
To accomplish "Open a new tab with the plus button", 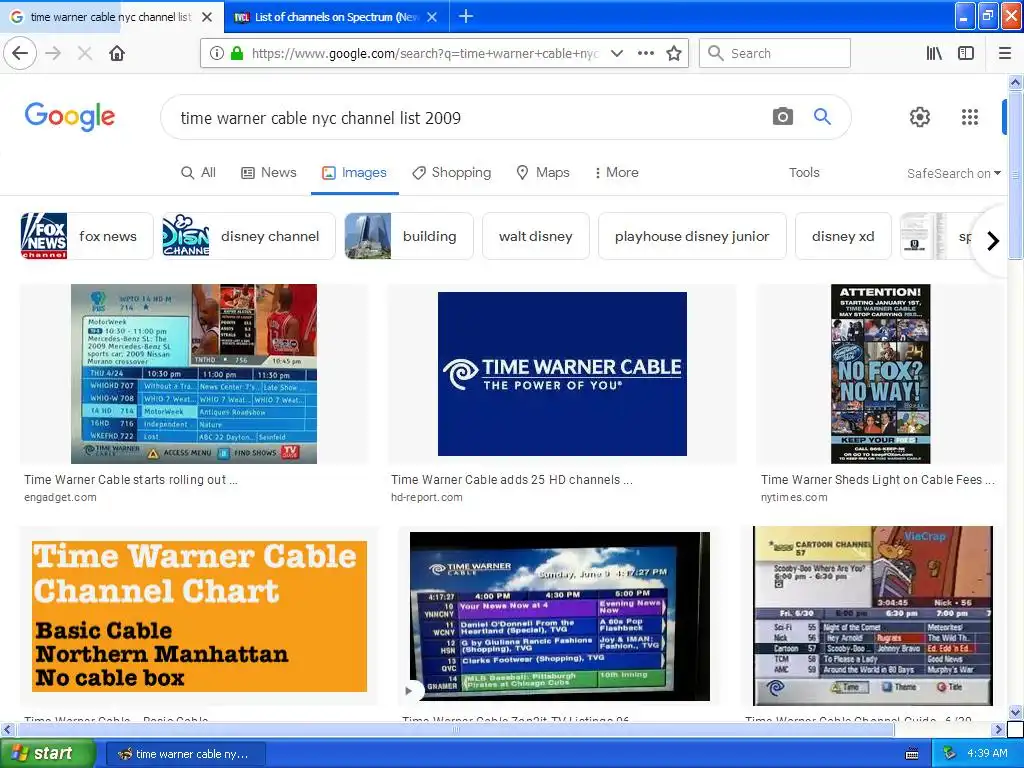I will click(466, 16).
